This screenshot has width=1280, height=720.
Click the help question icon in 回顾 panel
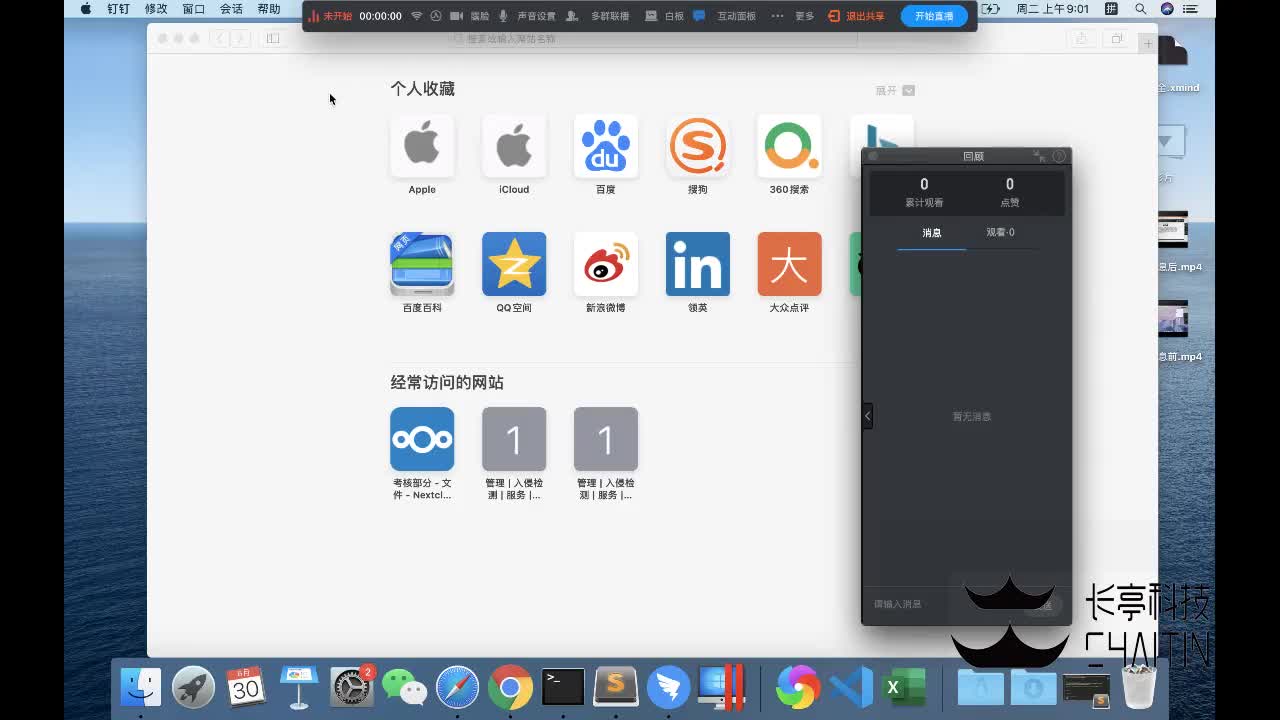pyautogui.click(x=1059, y=156)
